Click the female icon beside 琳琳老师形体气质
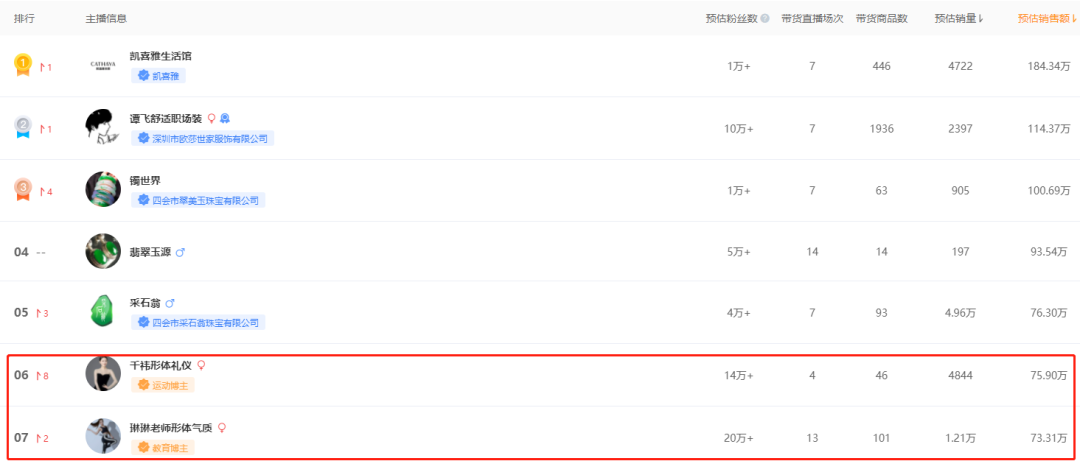The width and height of the screenshot is (1080, 461). 222,427
